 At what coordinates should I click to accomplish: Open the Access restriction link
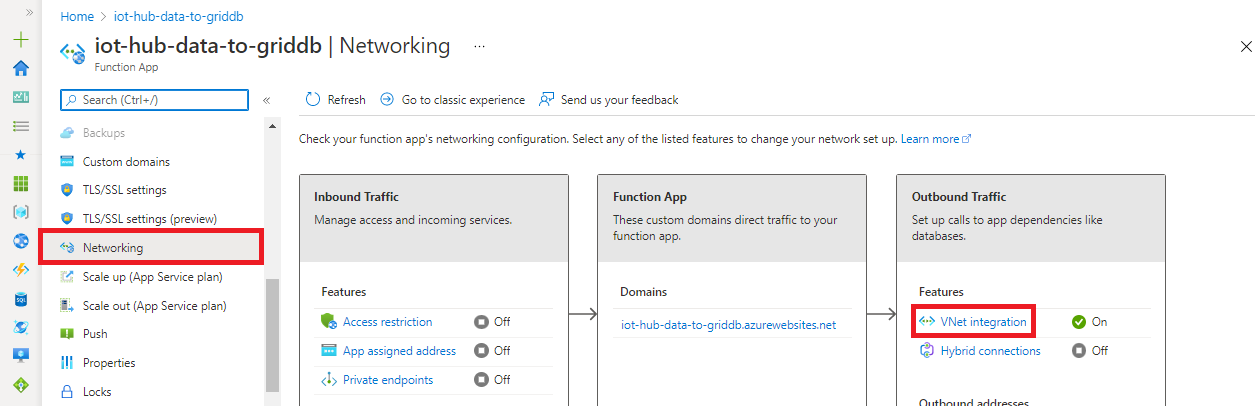tap(387, 322)
